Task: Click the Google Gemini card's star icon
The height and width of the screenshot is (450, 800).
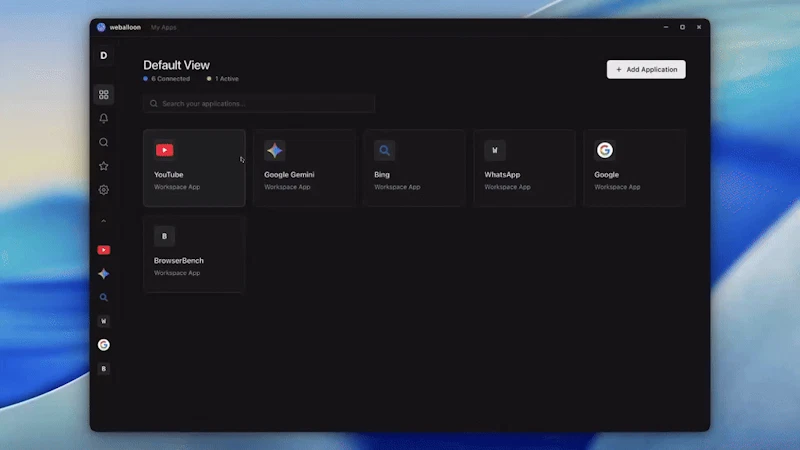Action: pyautogui.click(x=274, y=150)
